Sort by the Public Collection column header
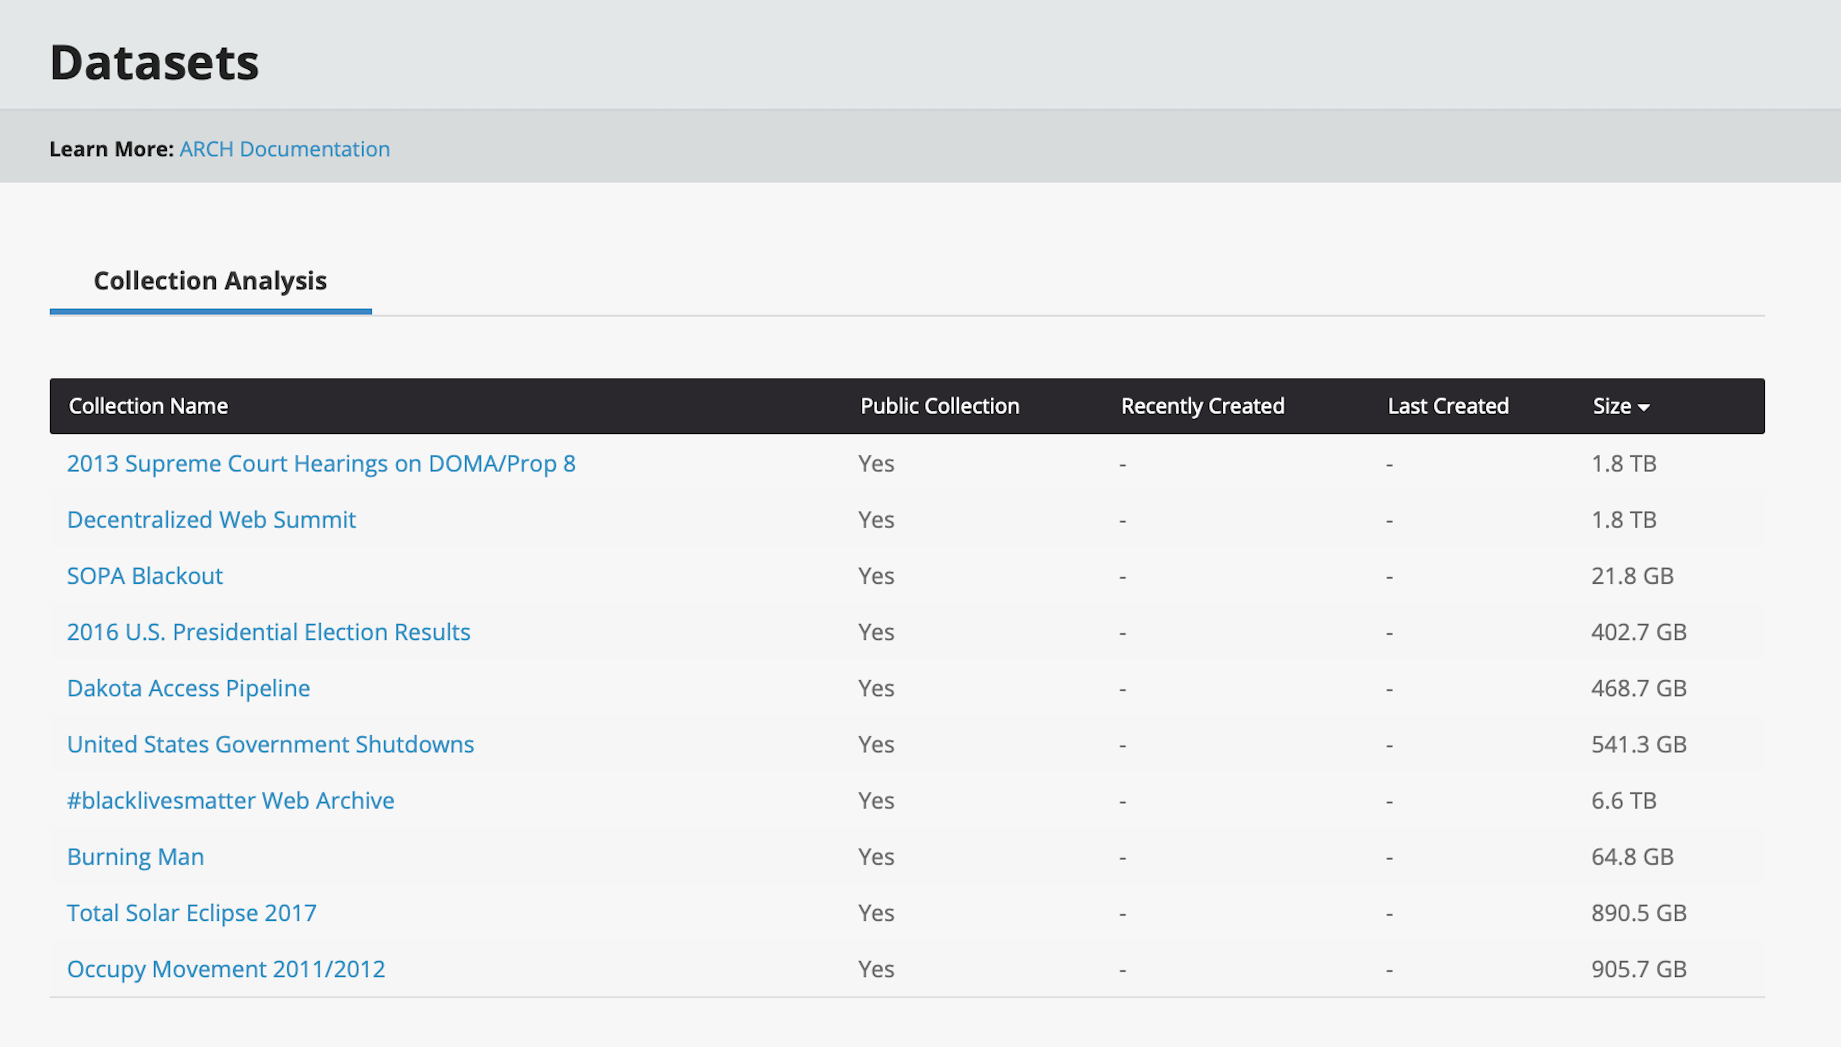This screenshot has width=1841, height=1047. tap(939, 406)
